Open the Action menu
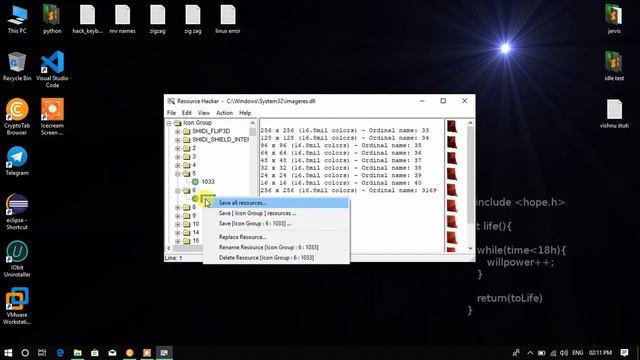 224,113
